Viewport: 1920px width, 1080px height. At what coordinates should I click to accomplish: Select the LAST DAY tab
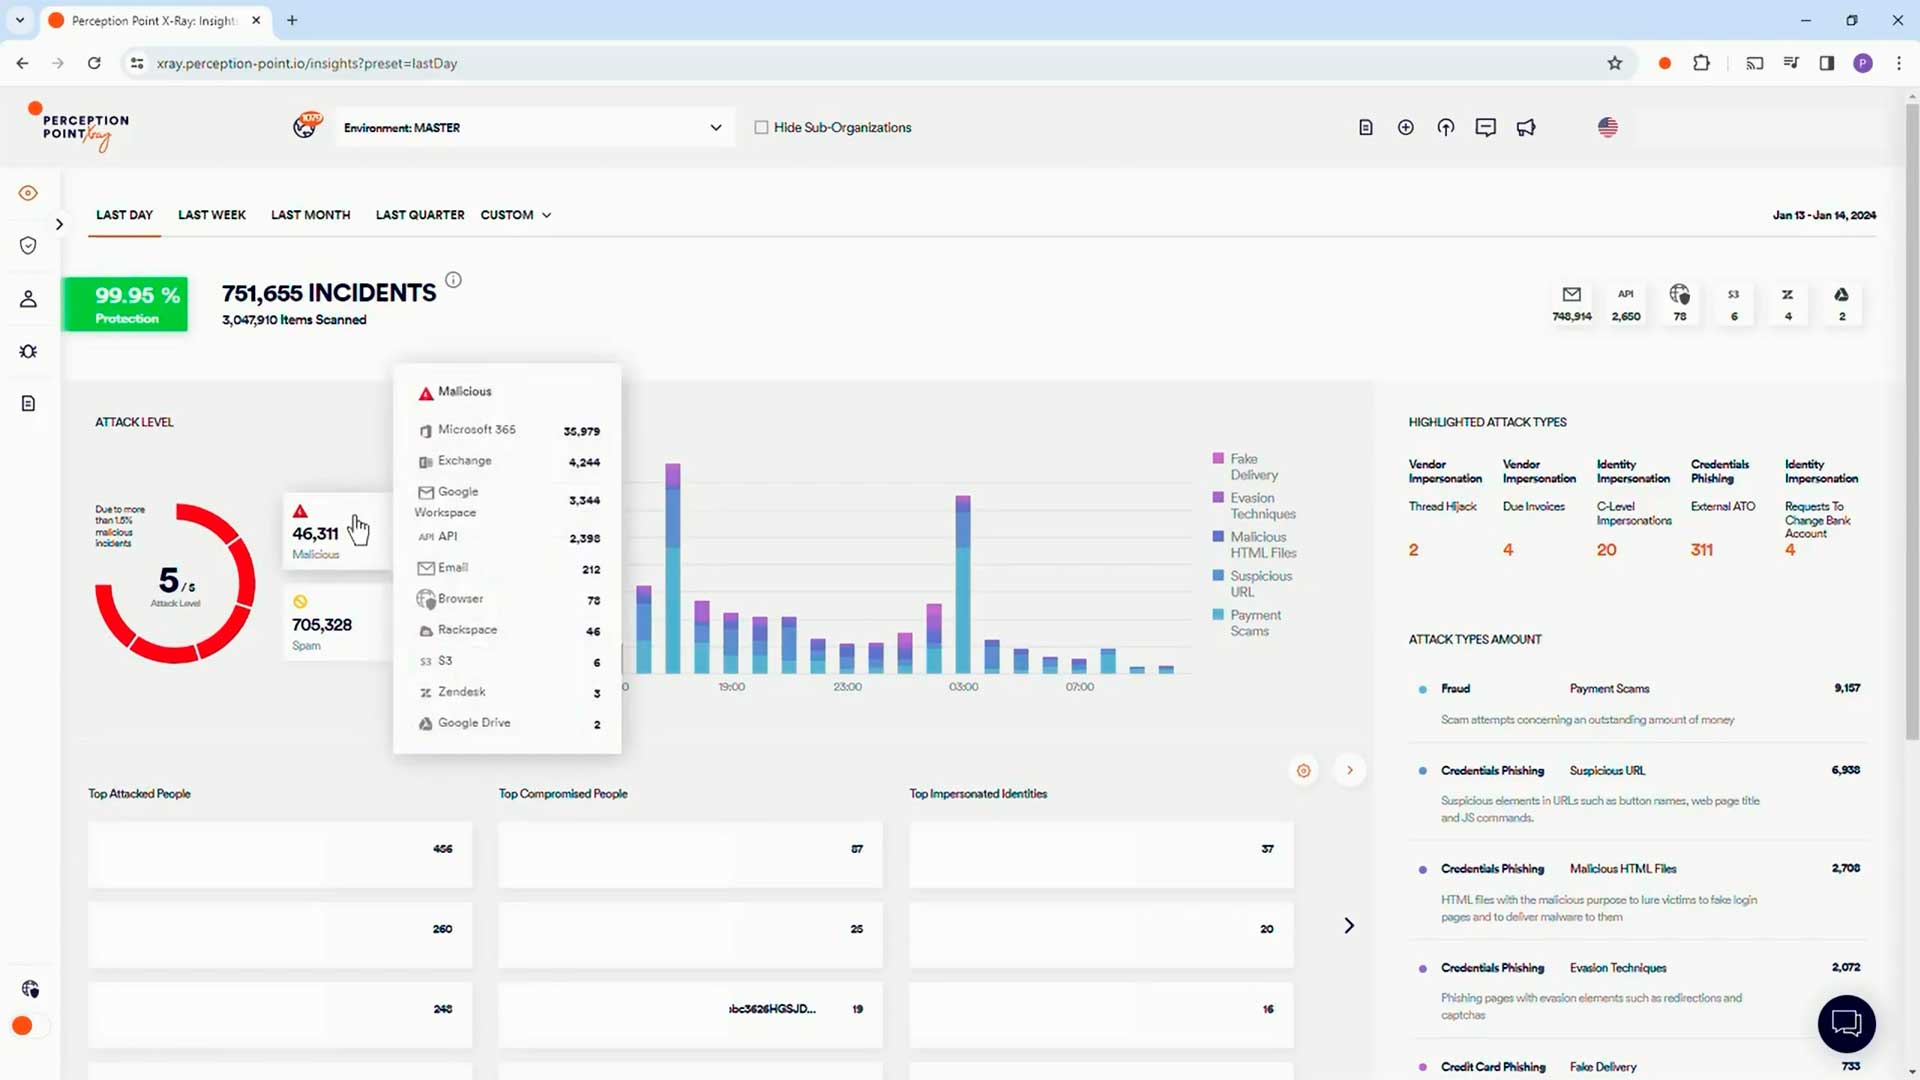click(124, 215)
